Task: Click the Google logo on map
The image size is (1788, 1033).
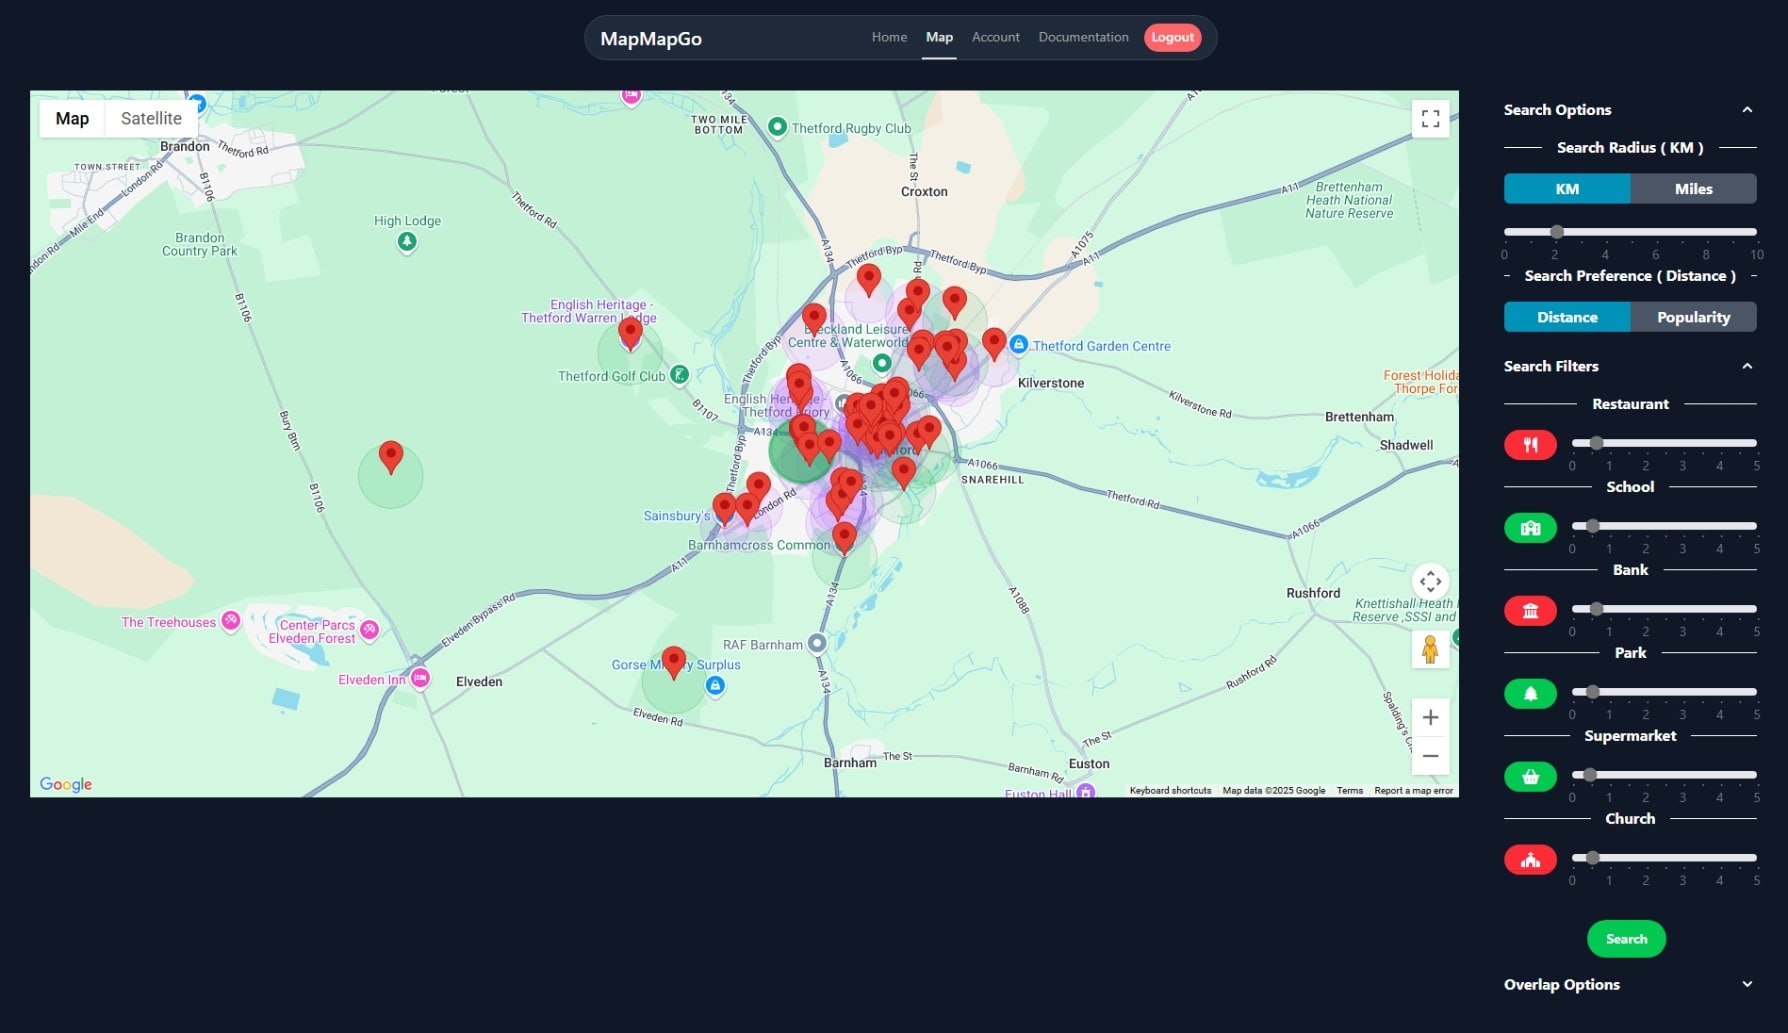Action: click(x=66, y=784)
